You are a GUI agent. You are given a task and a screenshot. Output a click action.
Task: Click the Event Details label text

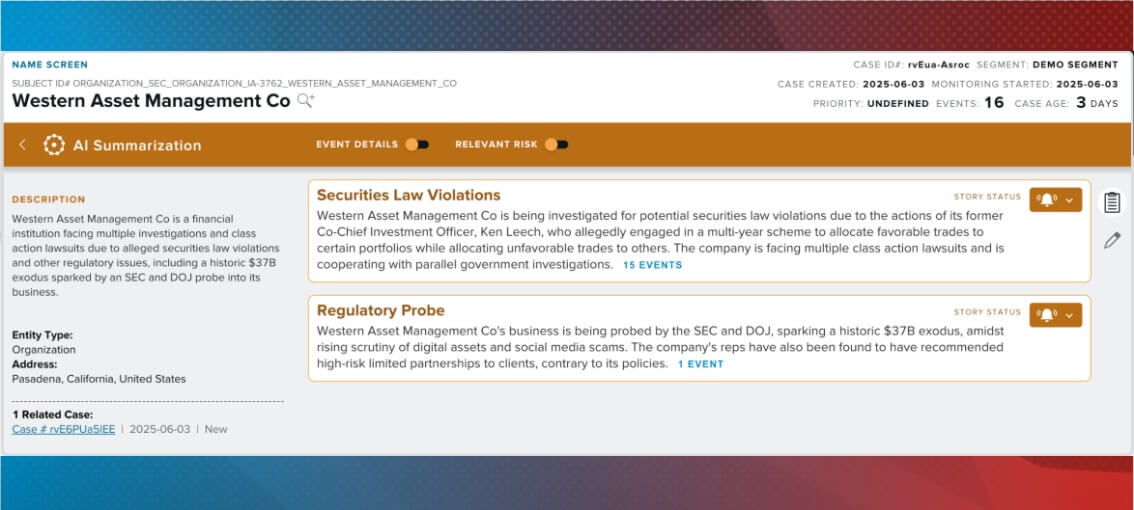(357, 145)
